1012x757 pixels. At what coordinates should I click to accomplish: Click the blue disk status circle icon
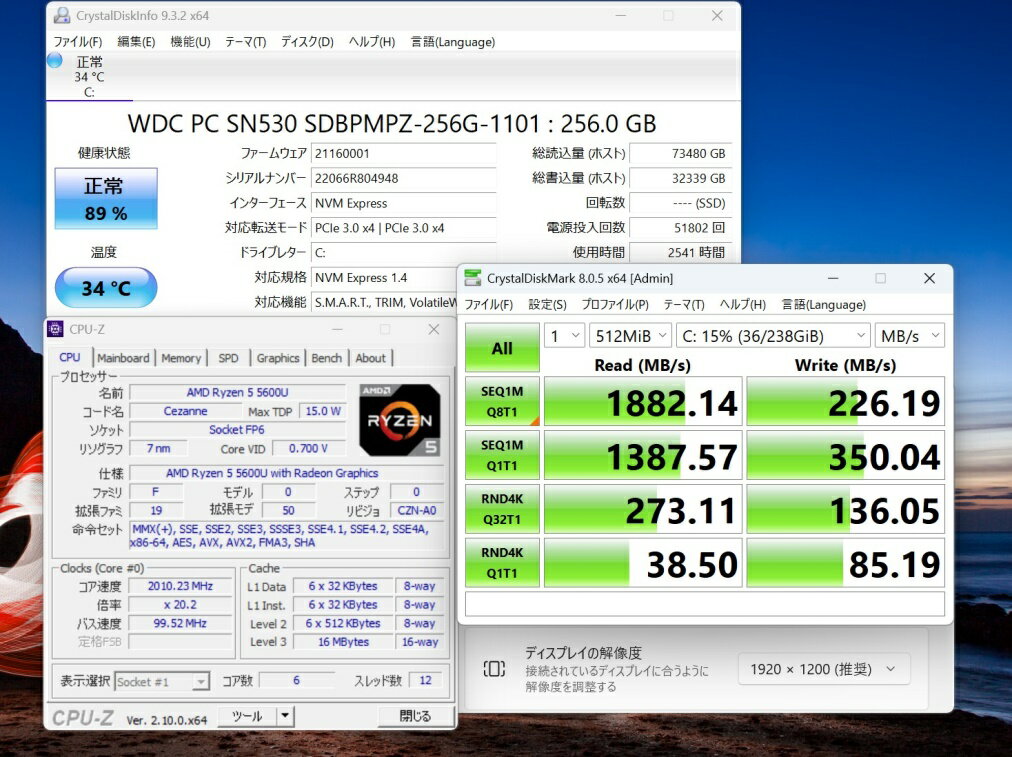coord(55,60)
